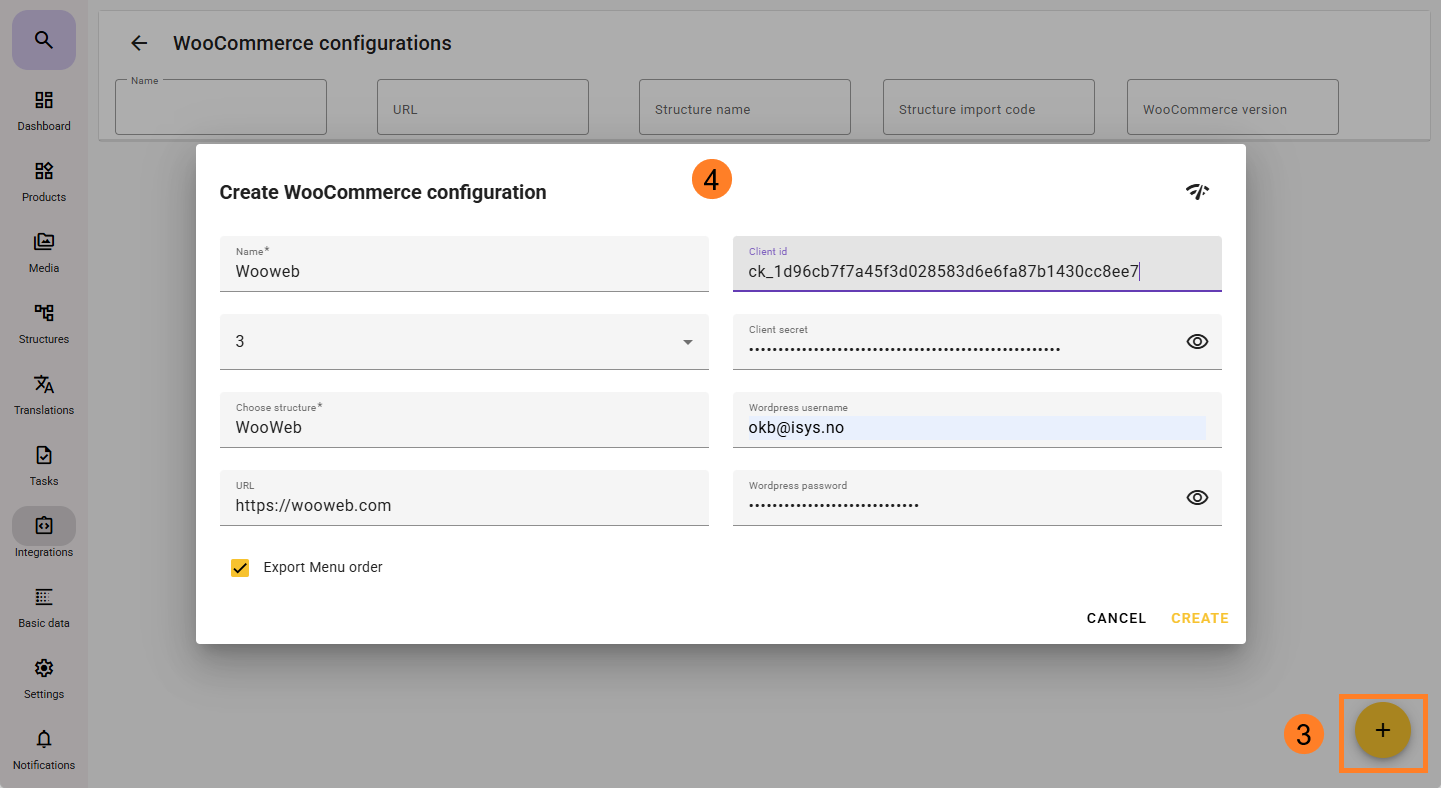Open the search icon in sidebar

pyautogui.click(x=43, y=40)
